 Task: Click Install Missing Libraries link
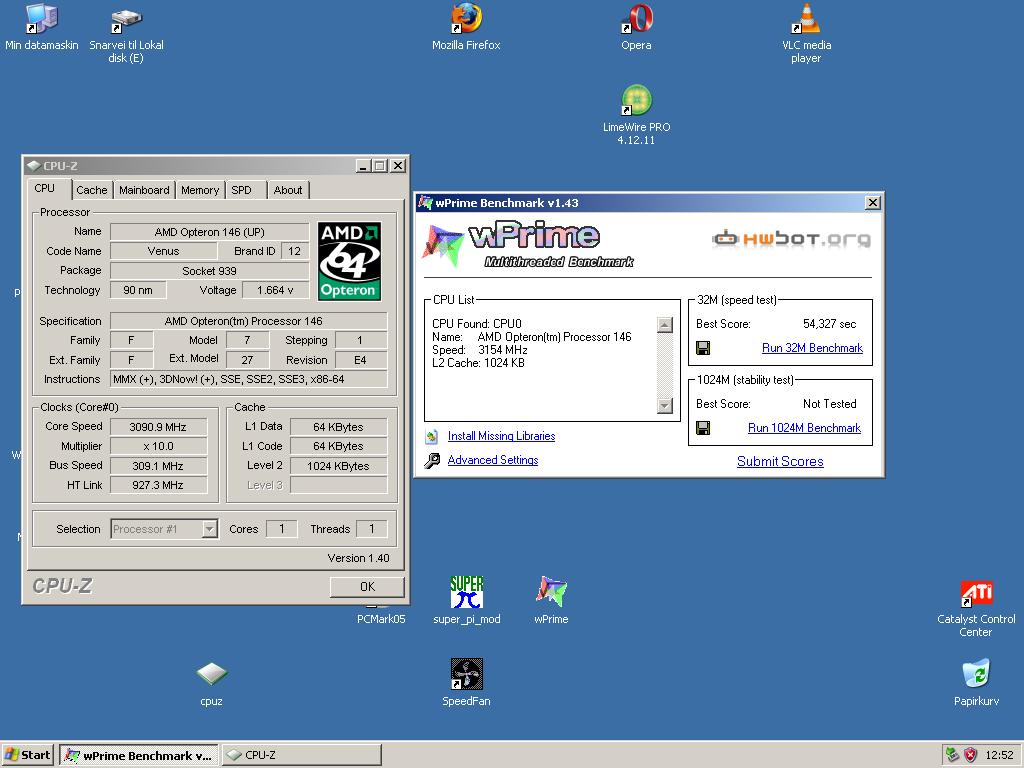pyautogui.click(x=502, y=436)
